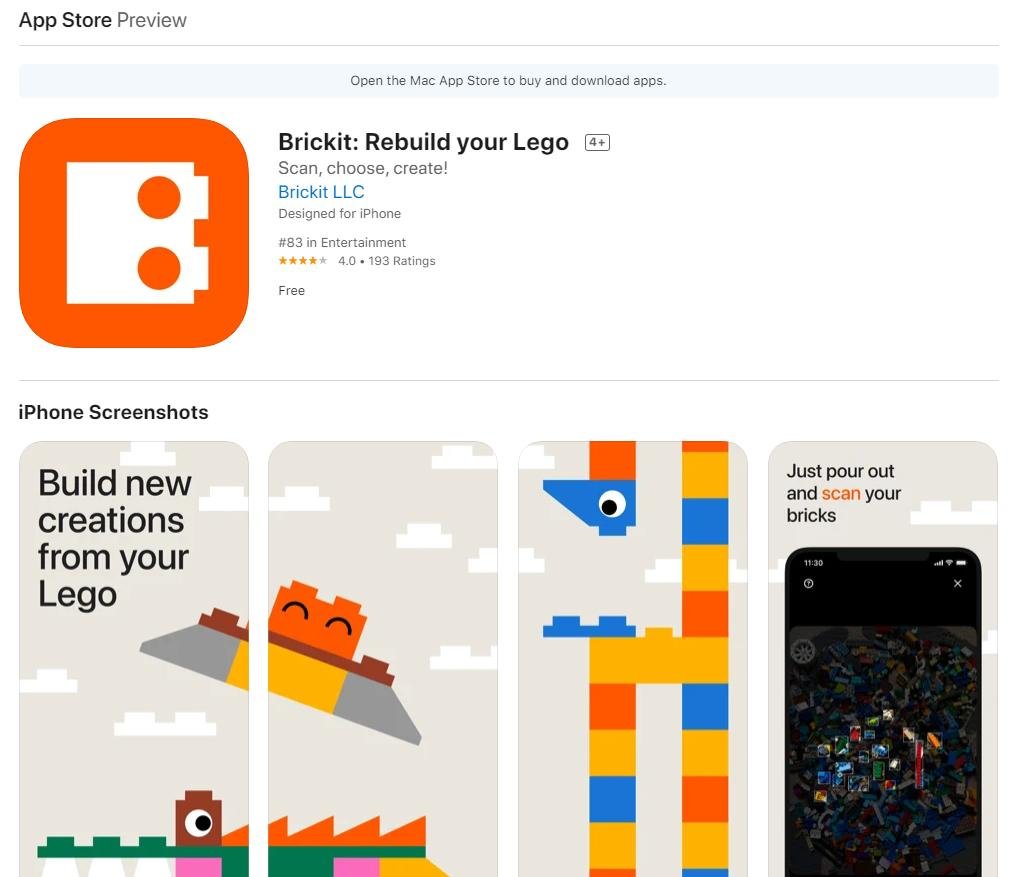Screen dimensions: 1019x877
Task: Click the iPhone Screenshots heading
Action: [x=114, y=412]
